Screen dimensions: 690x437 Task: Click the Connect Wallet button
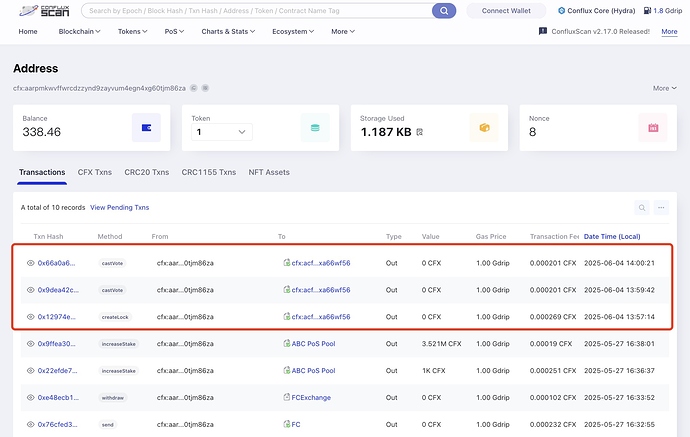tap(506, 11)
